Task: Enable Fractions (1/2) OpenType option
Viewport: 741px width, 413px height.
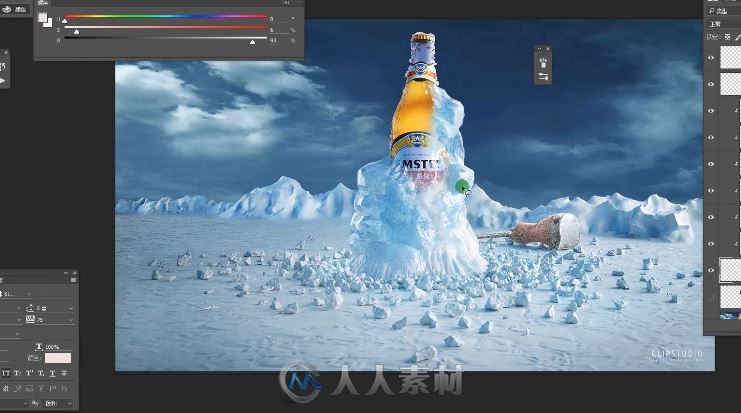Action: (x=64, y=388)
